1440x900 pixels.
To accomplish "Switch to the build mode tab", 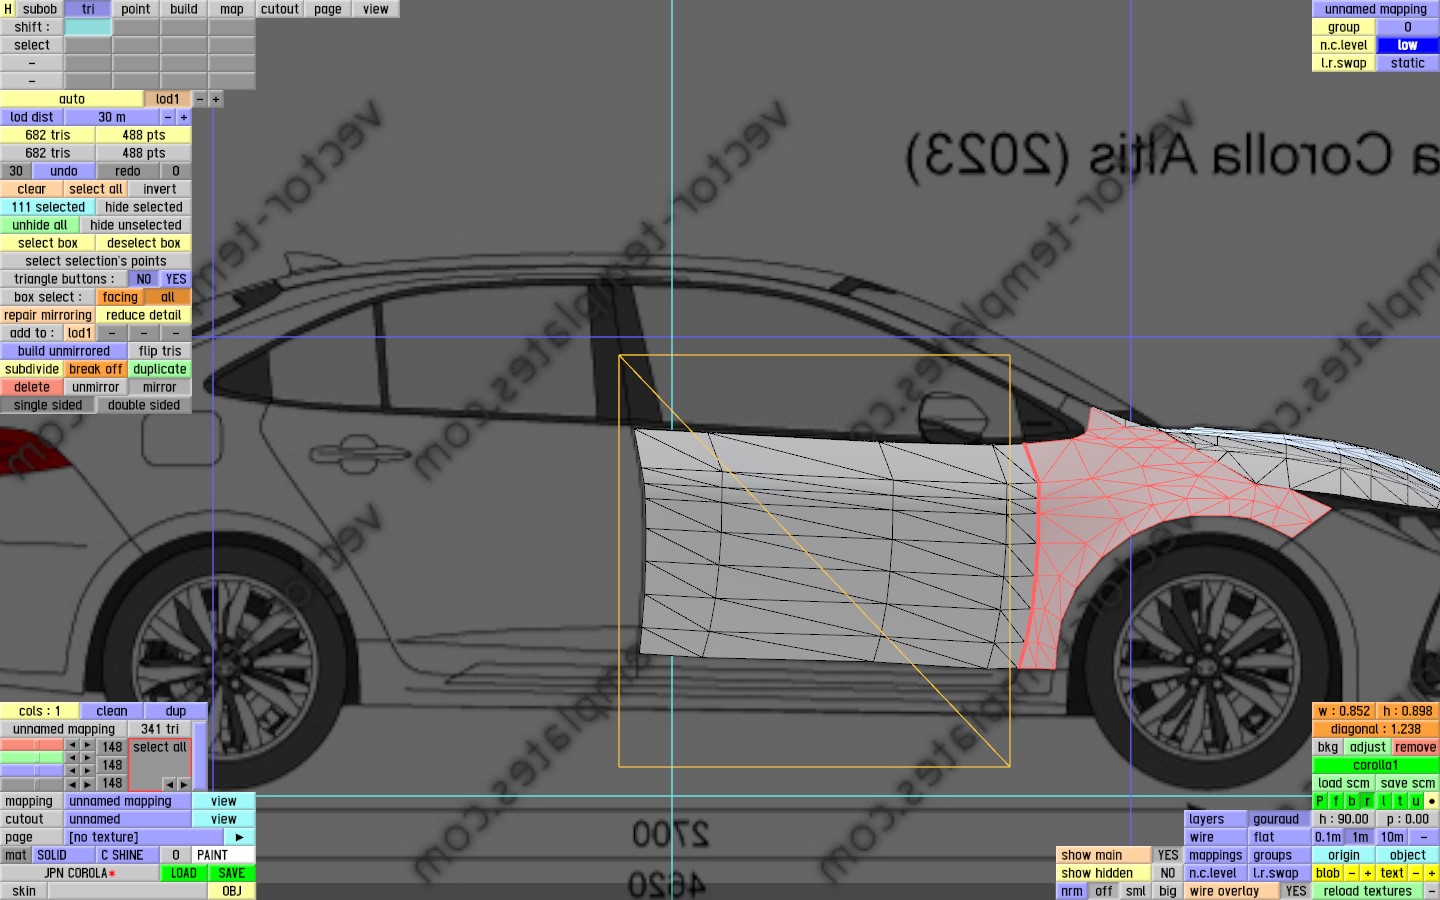I will pos(184,9).
